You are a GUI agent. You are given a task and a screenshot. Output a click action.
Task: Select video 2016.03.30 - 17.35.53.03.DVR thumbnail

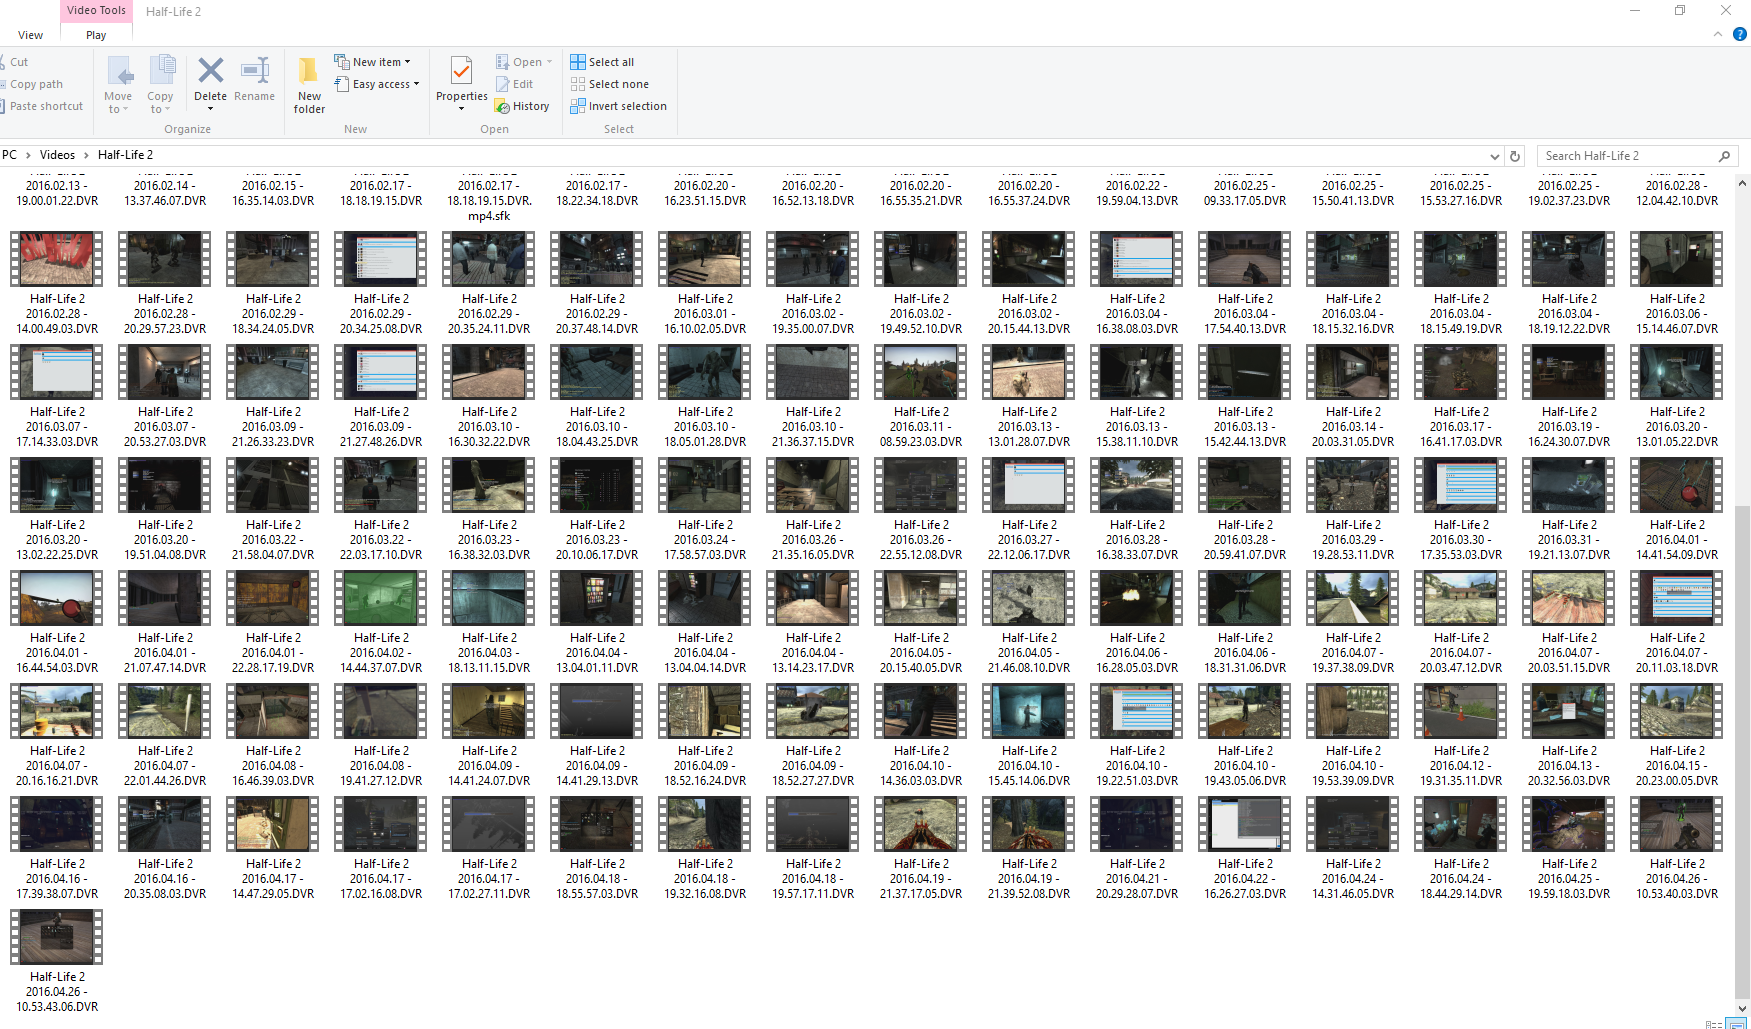(1461, 485)
